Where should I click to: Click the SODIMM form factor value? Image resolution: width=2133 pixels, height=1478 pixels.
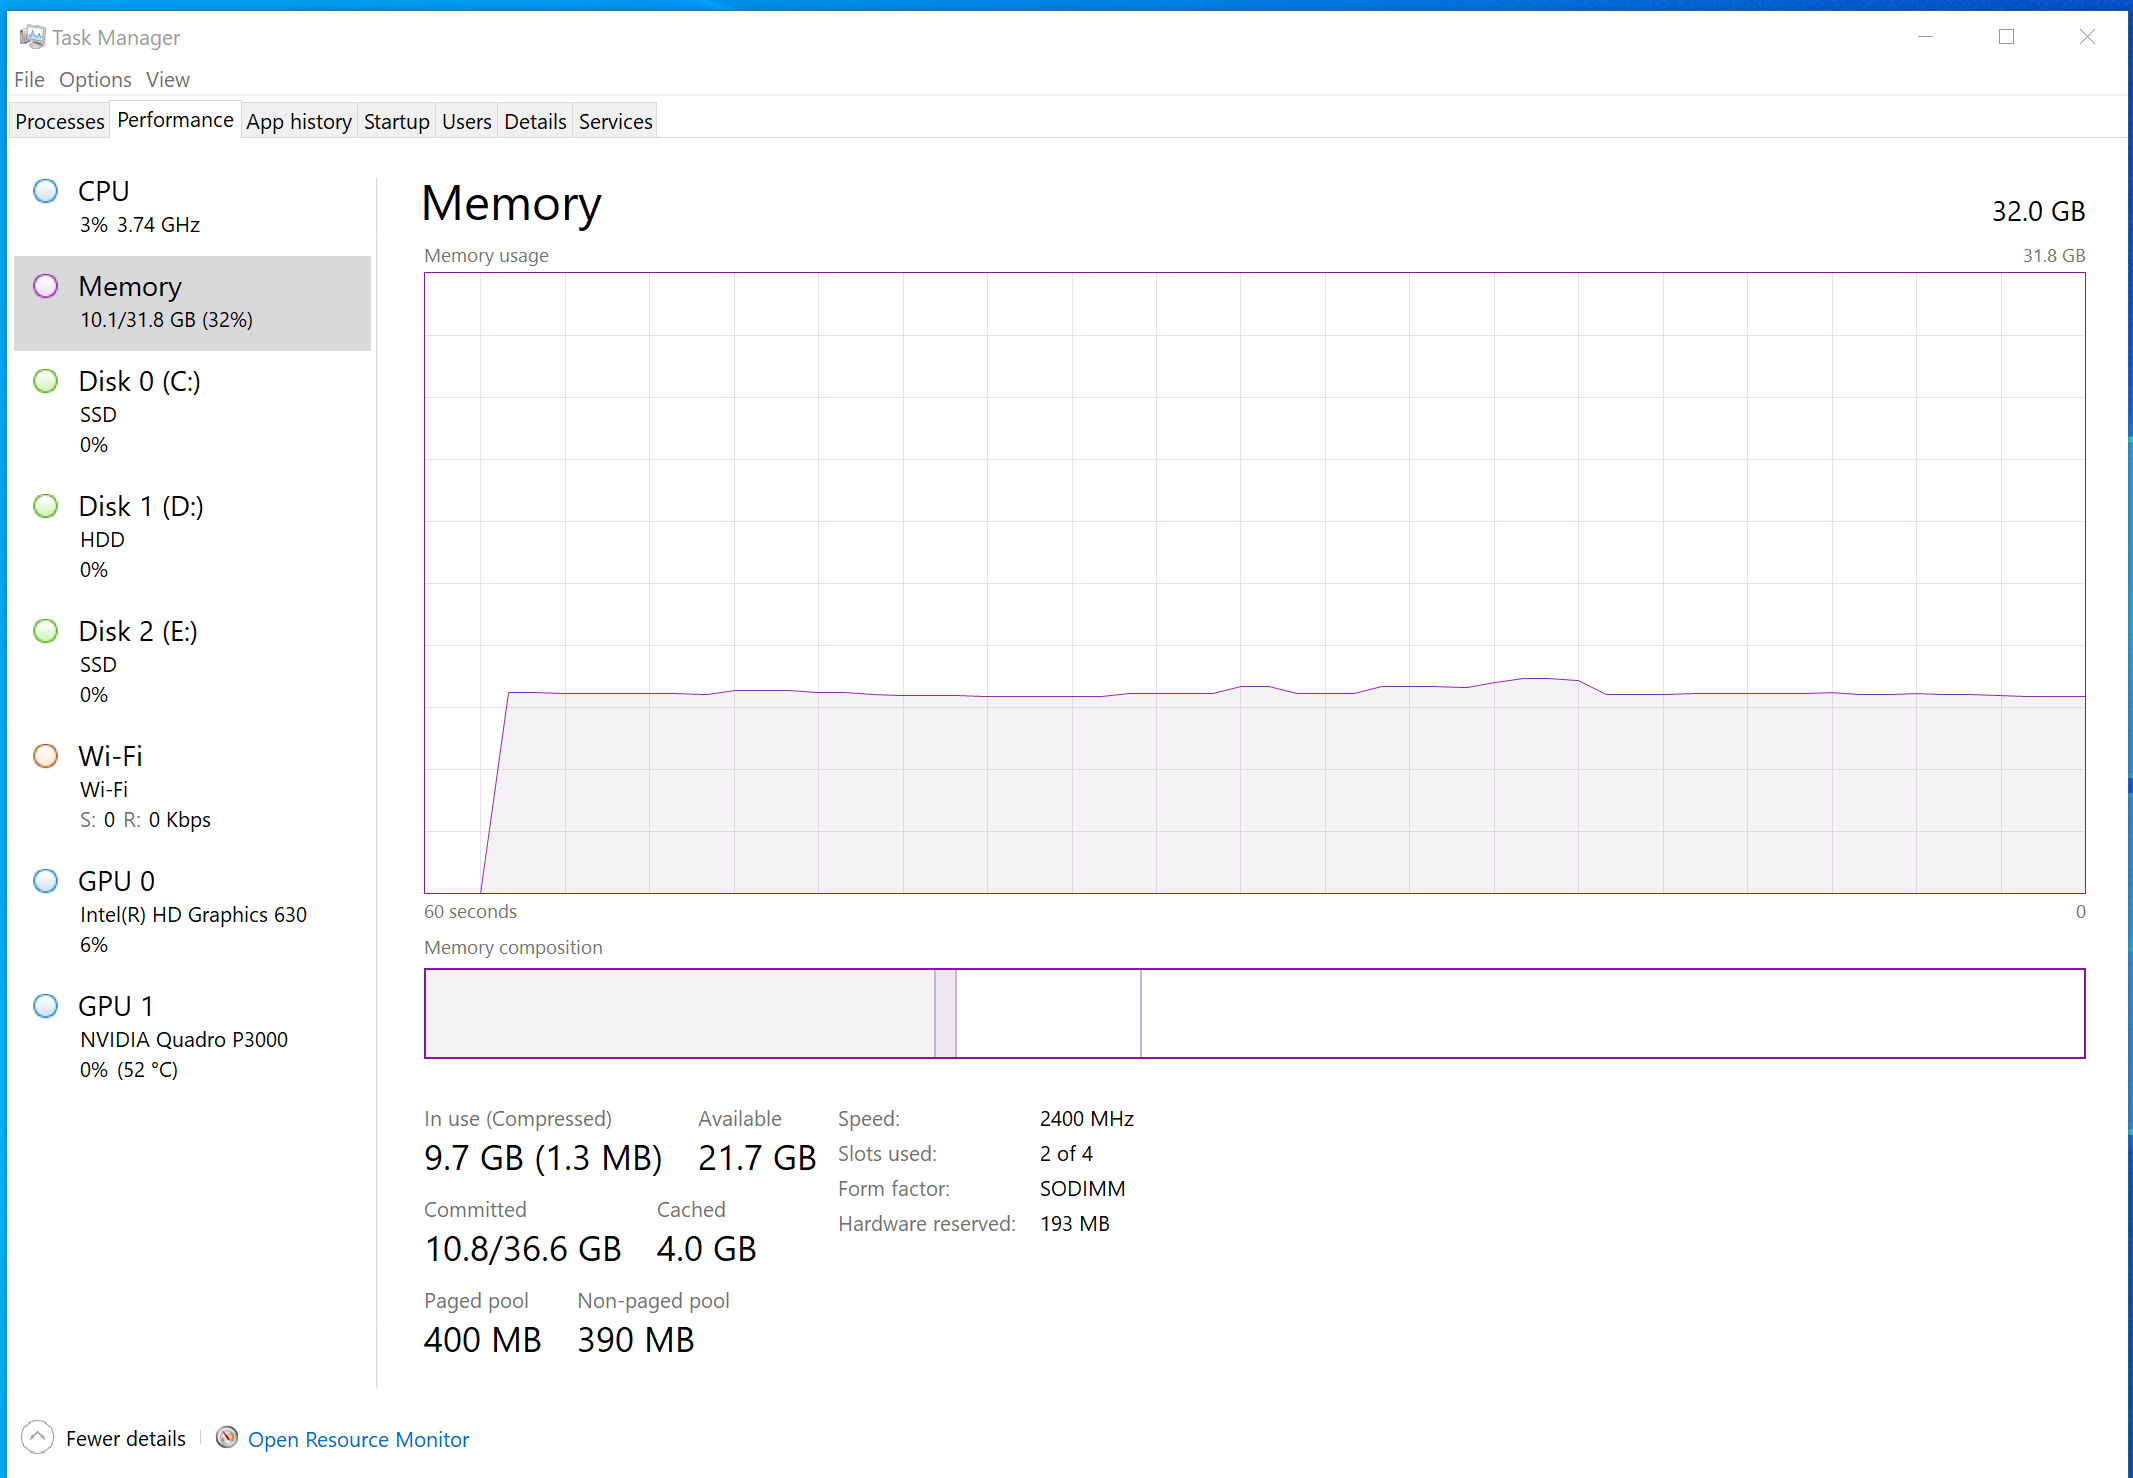1082,1189
